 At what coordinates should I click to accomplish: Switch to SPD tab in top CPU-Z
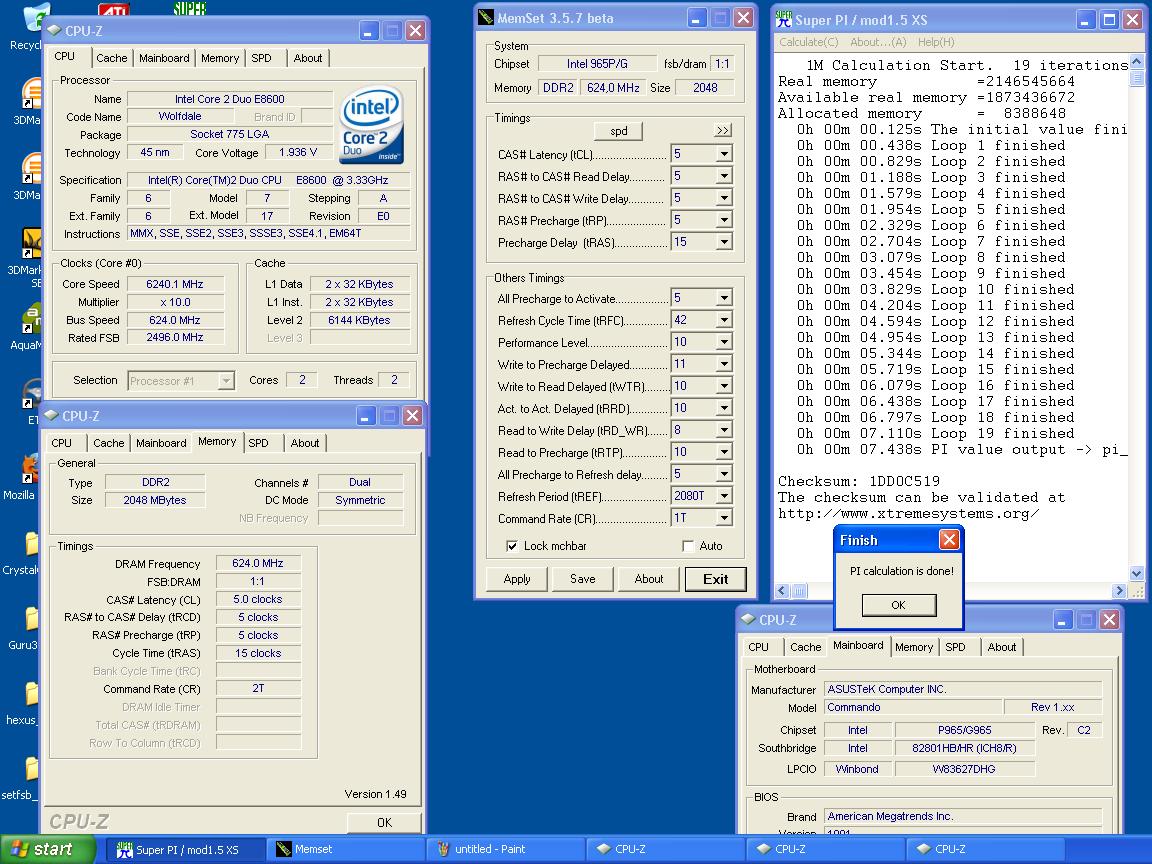262,58
